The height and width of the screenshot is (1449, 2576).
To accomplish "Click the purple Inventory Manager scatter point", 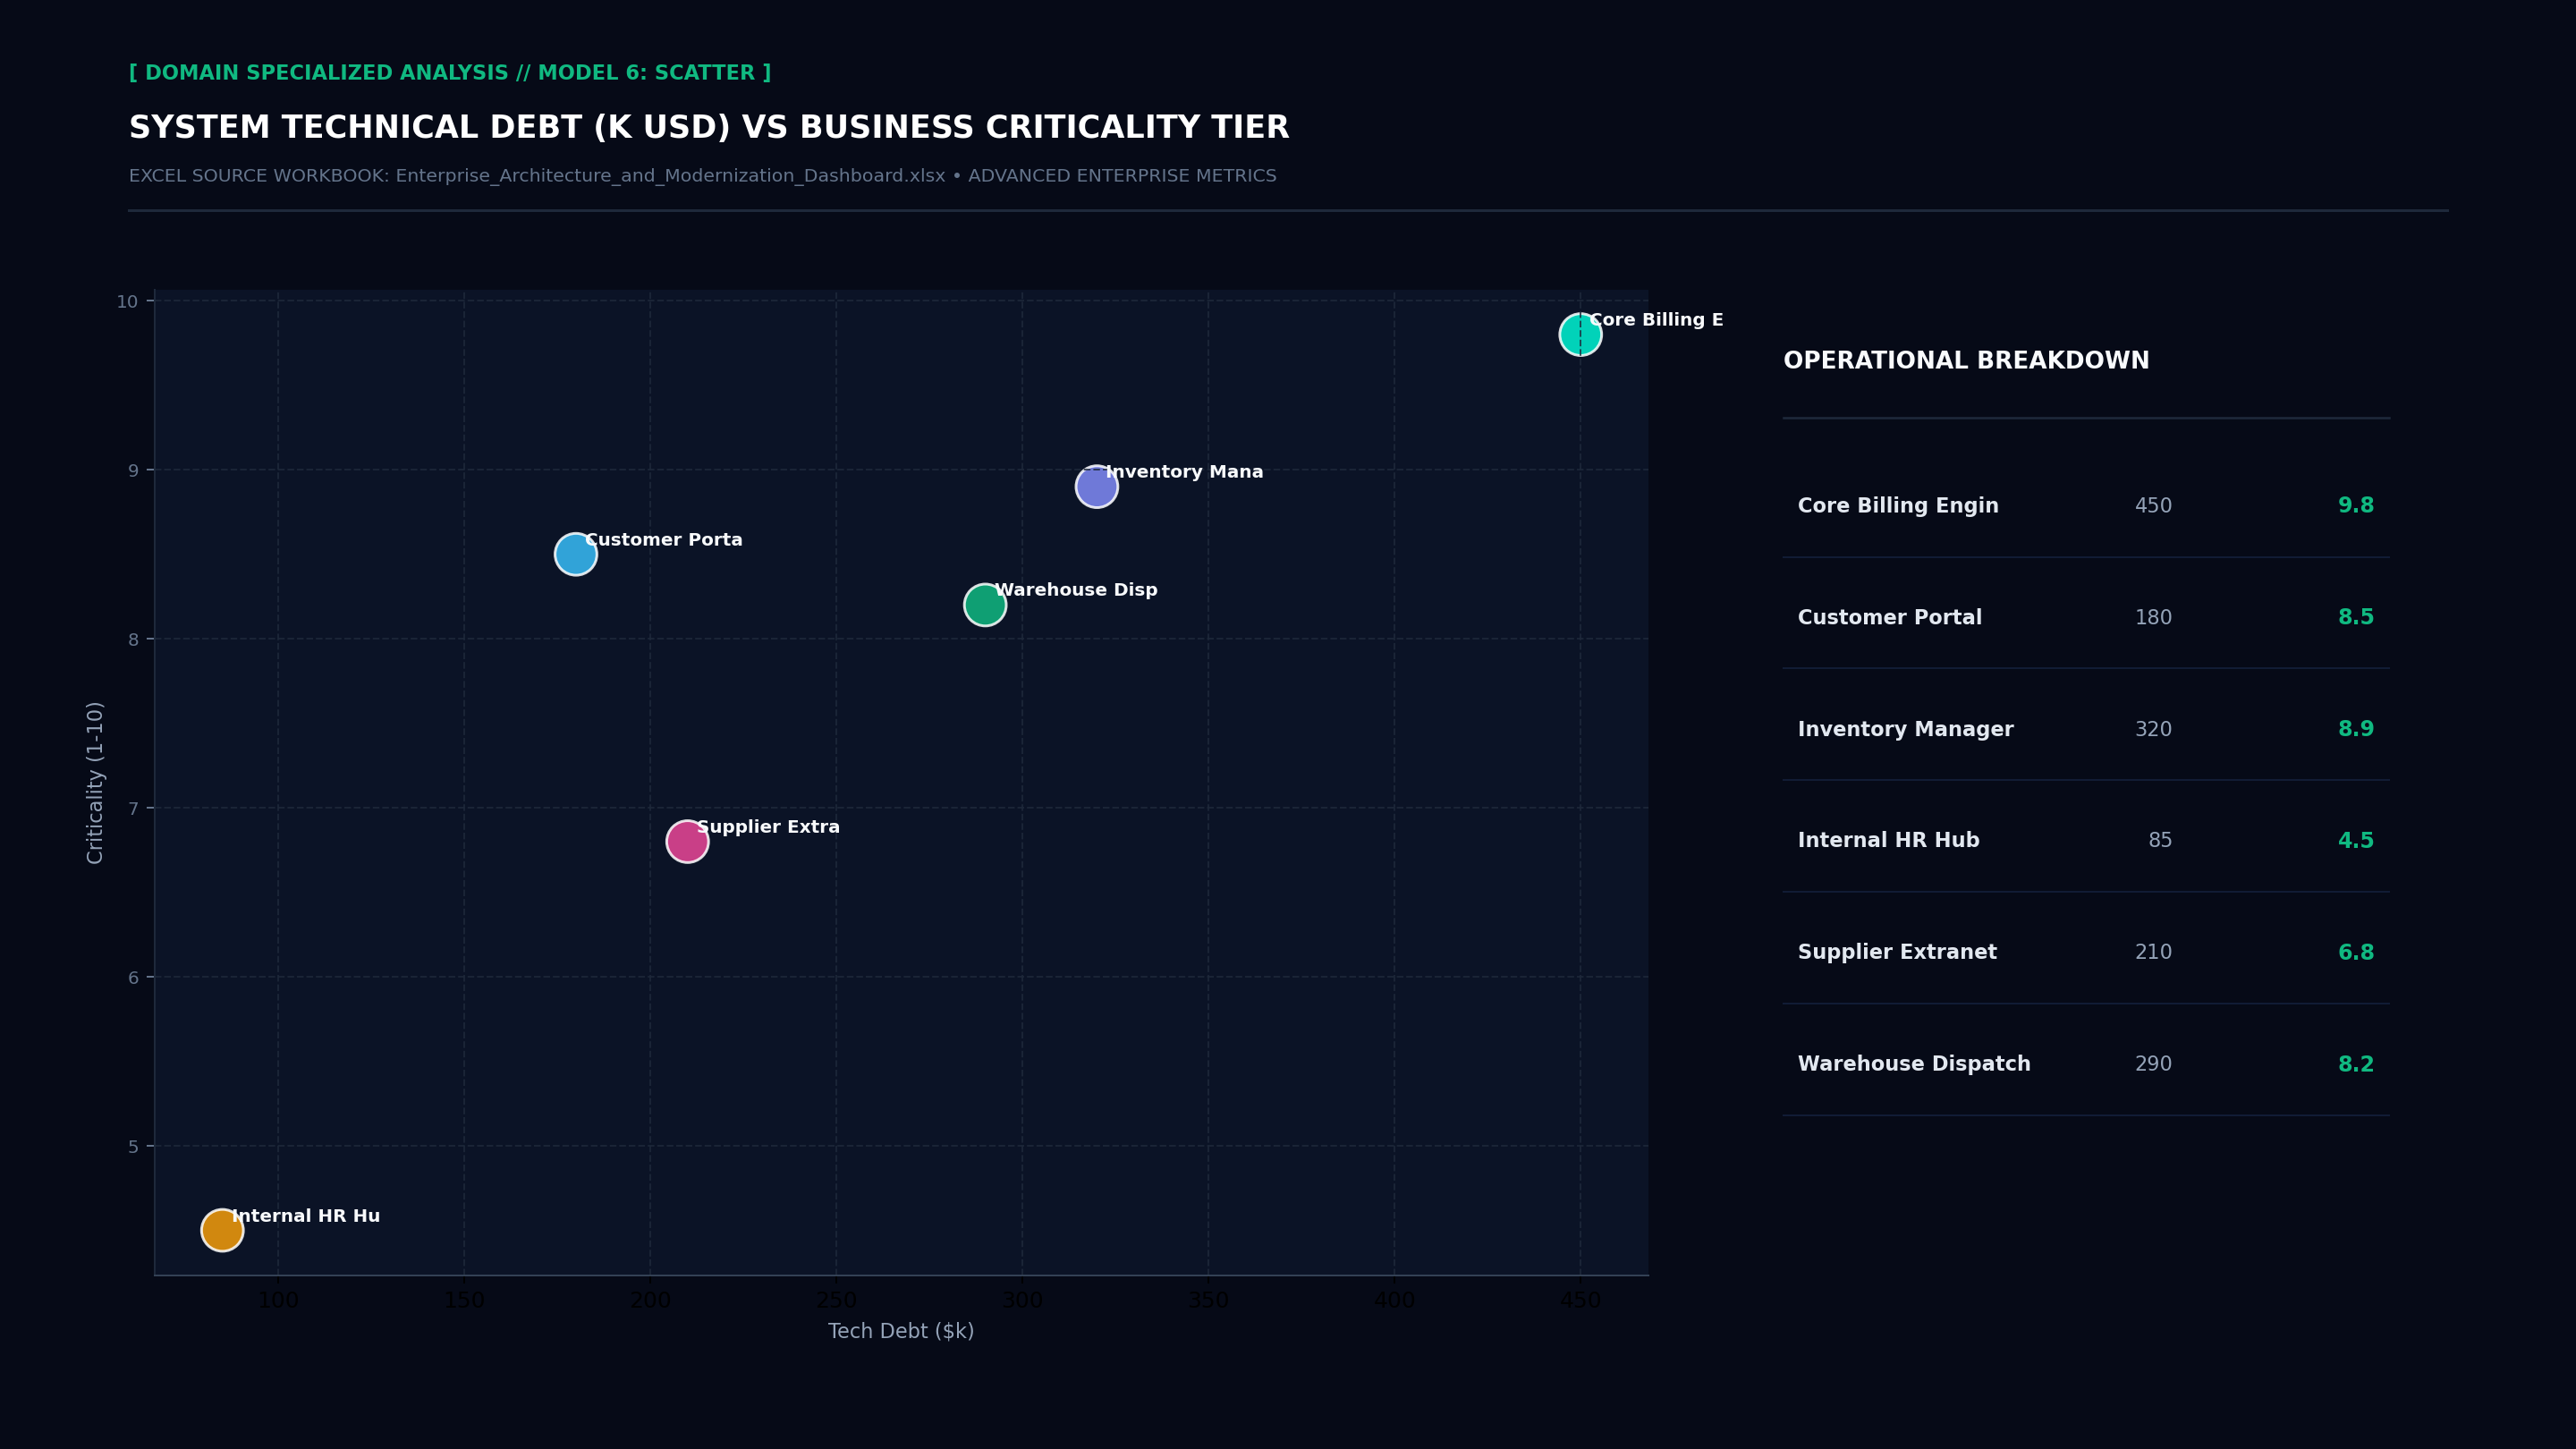I will point(1096,487).
